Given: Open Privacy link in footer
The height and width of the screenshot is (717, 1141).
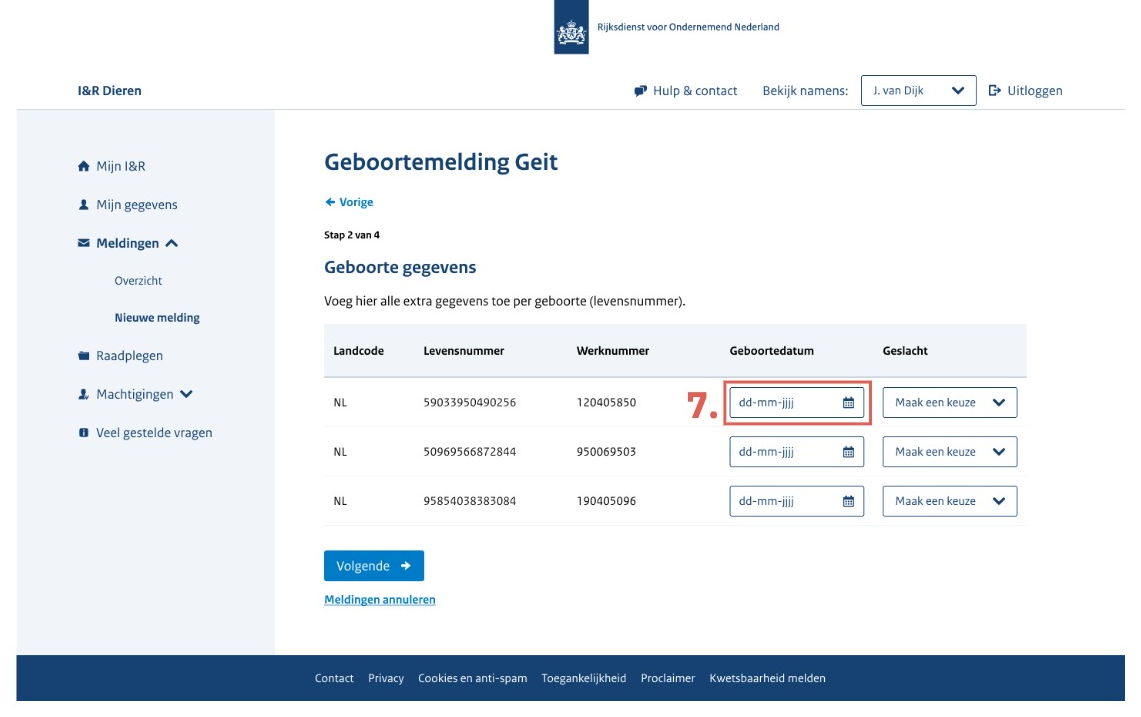Looking at the screenshot, I should pos(386,678).
